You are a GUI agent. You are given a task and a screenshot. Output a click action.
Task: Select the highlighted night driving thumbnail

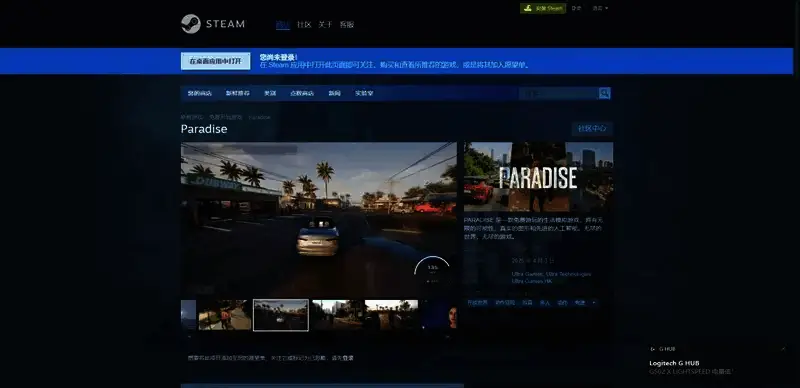(x=281, y=315)
